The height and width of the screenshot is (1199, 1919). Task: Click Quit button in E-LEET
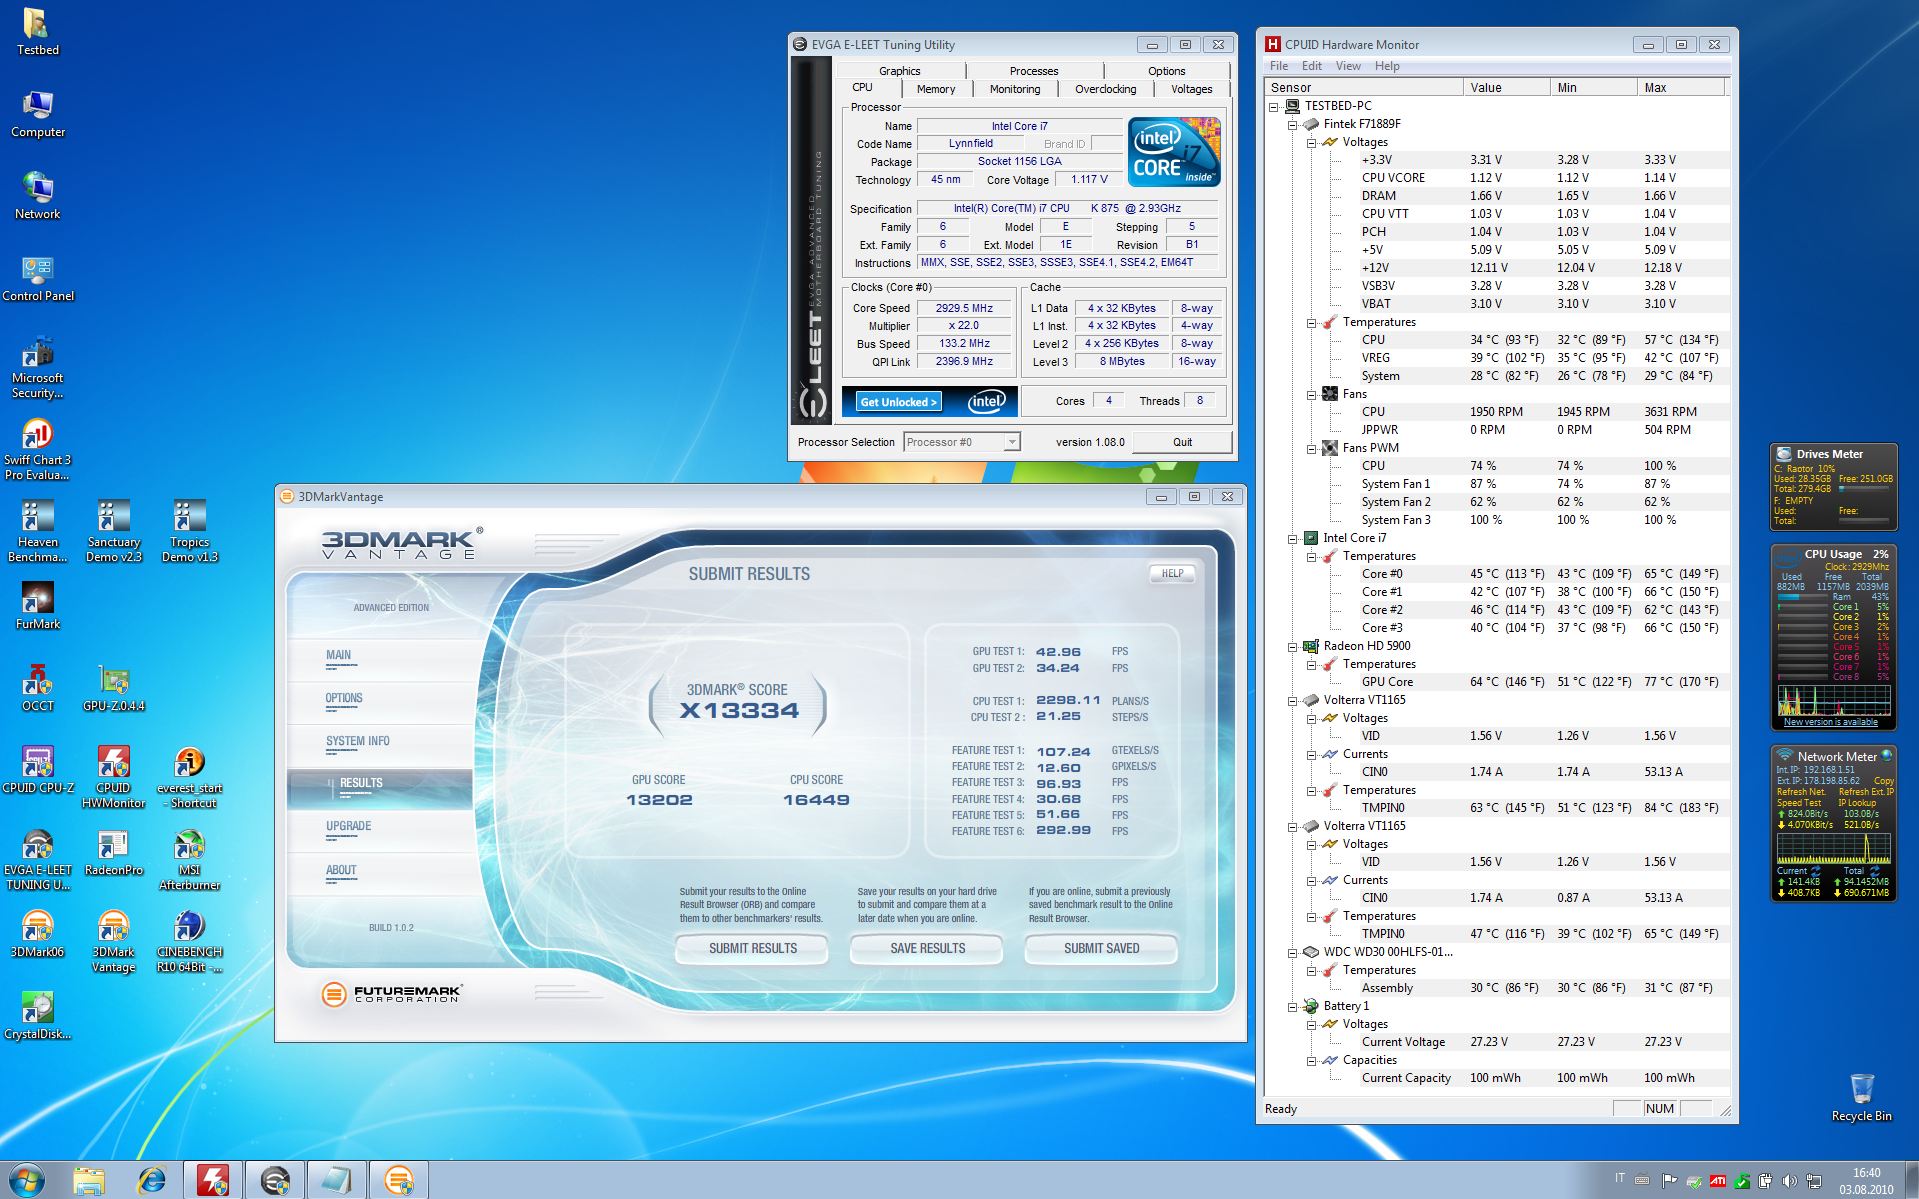1182,442
